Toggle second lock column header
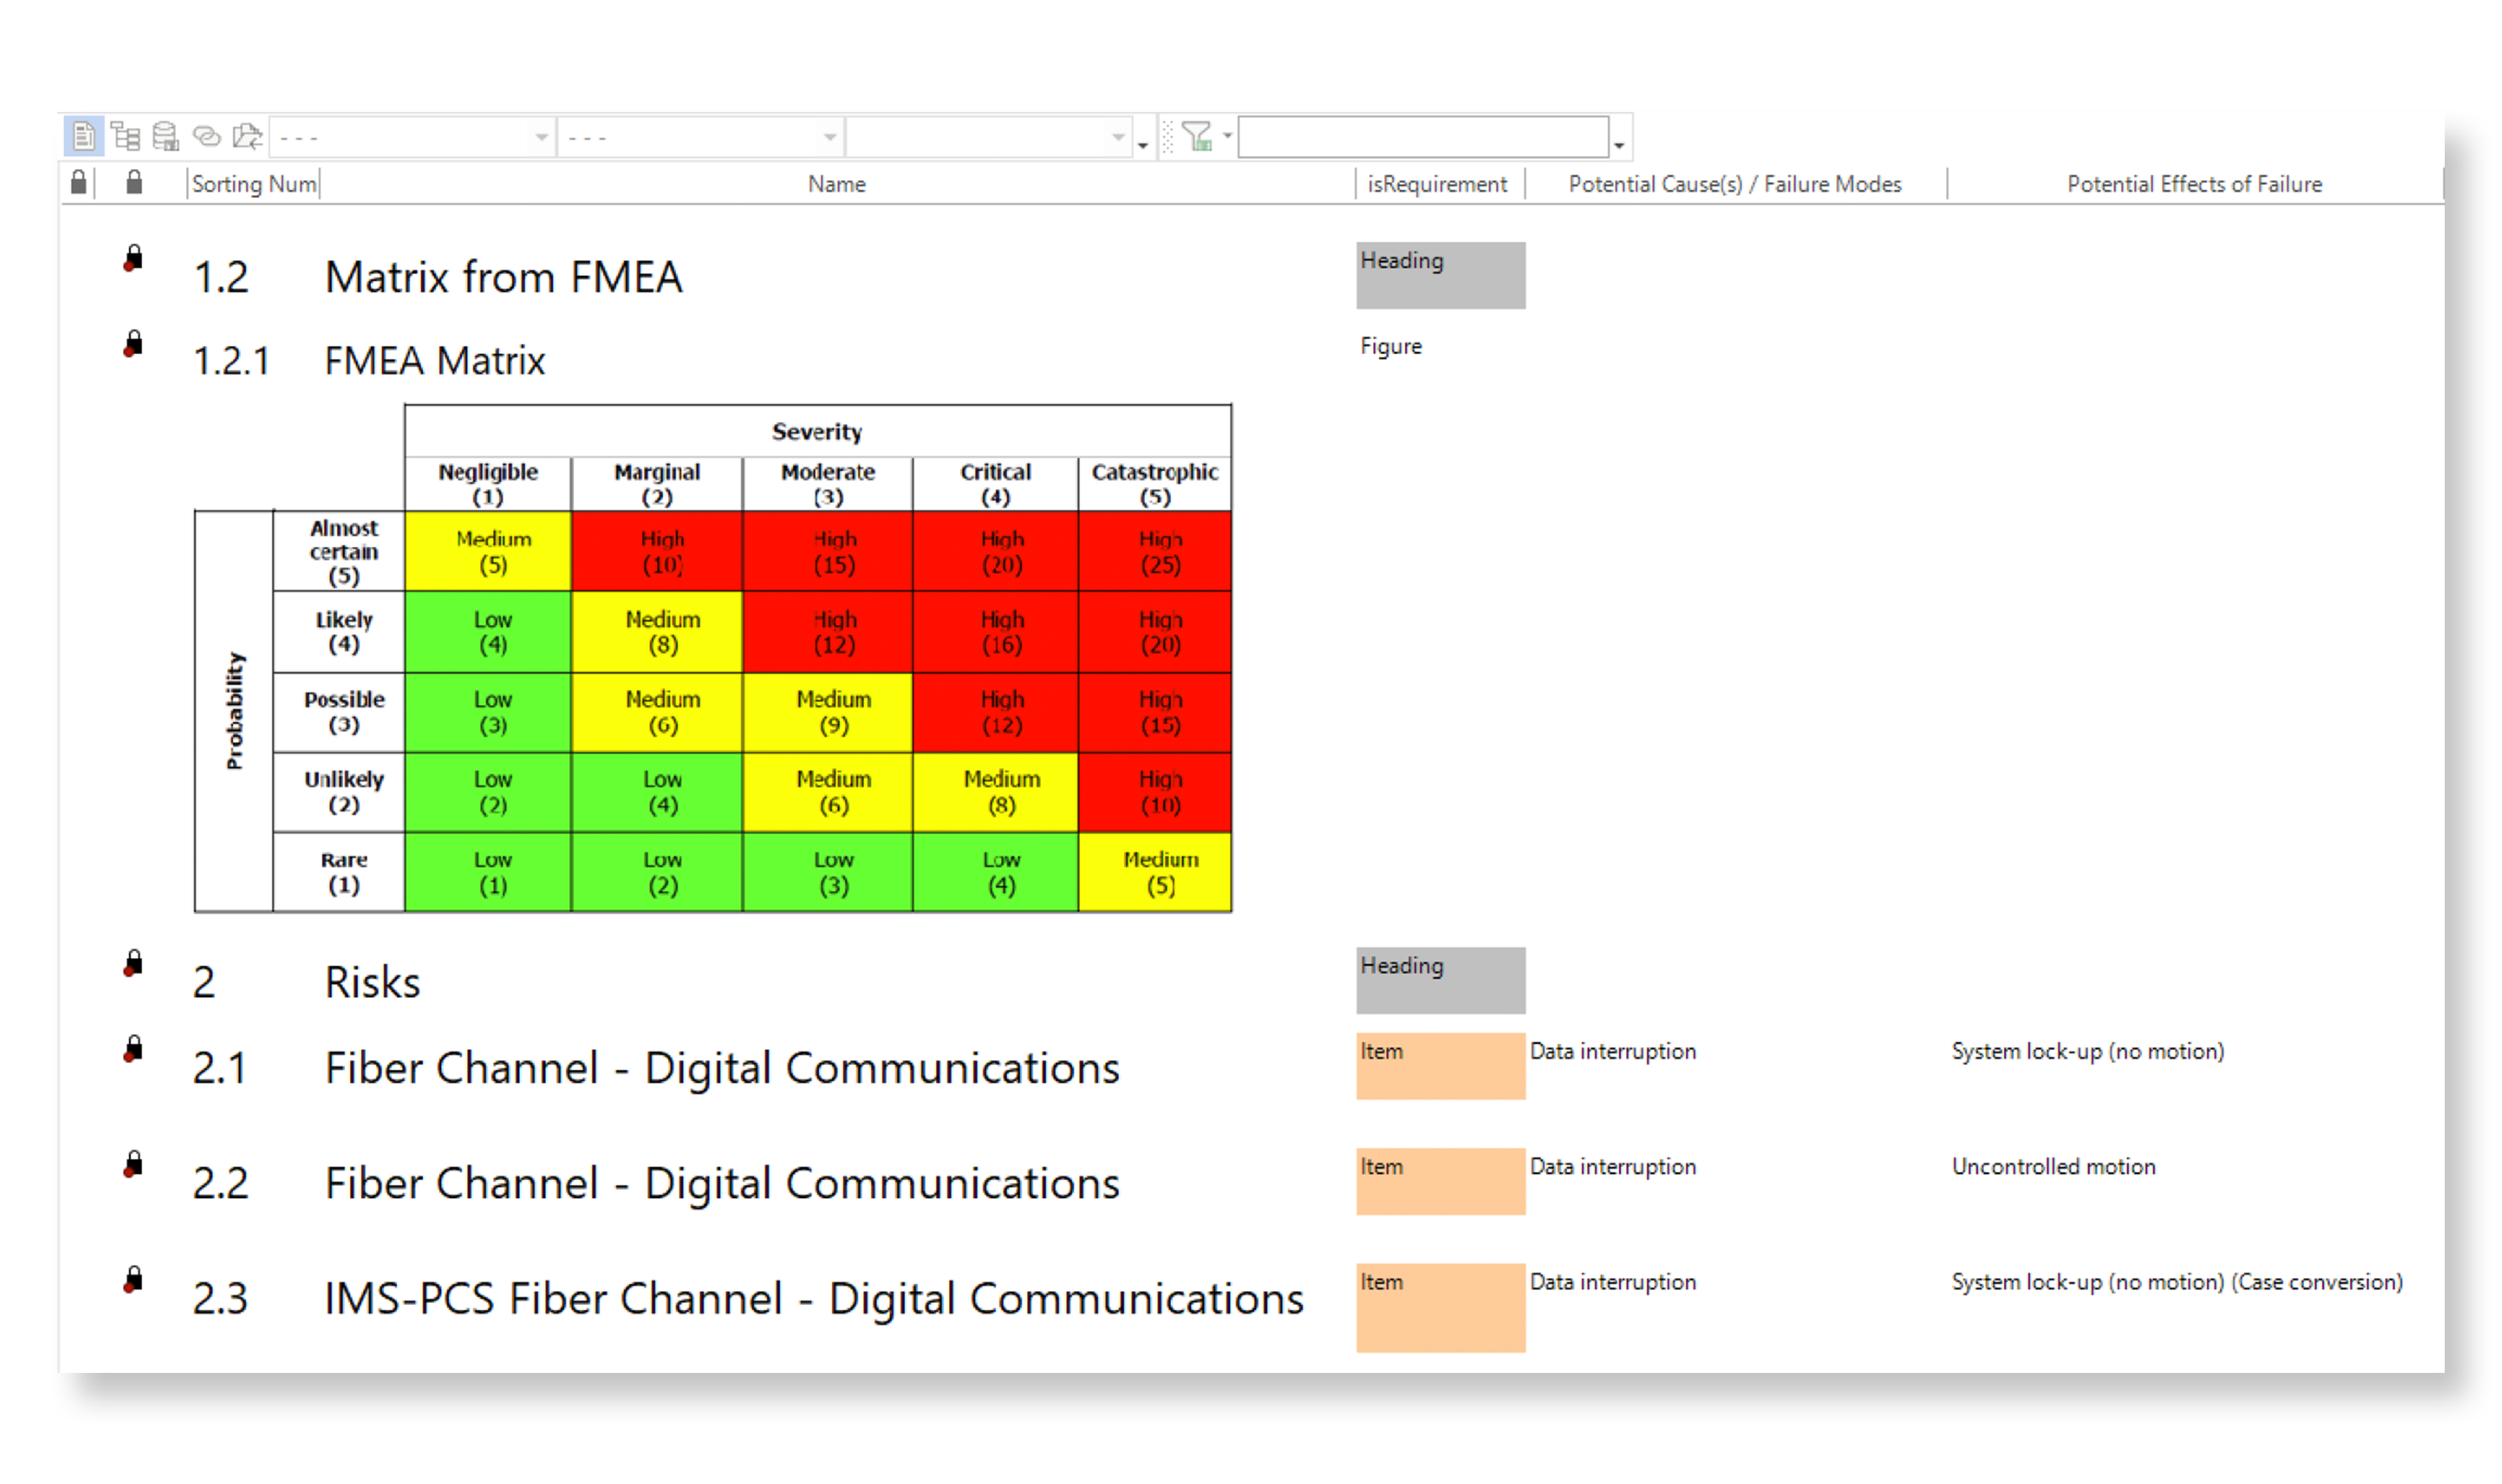Screen dimensions: 2502x1484 [134, 183]
